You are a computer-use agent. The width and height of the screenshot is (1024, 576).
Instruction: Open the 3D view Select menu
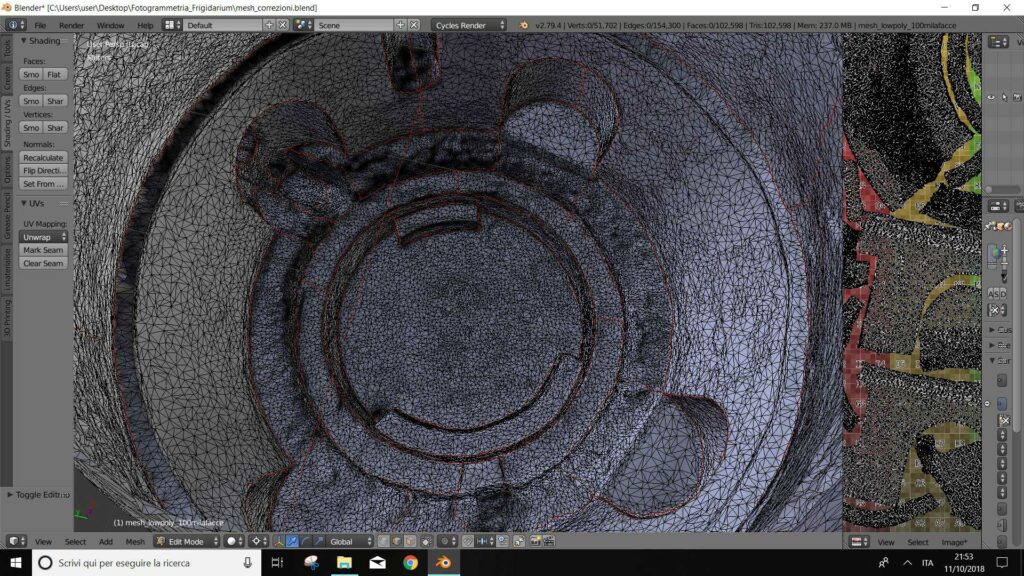[75, 541]
